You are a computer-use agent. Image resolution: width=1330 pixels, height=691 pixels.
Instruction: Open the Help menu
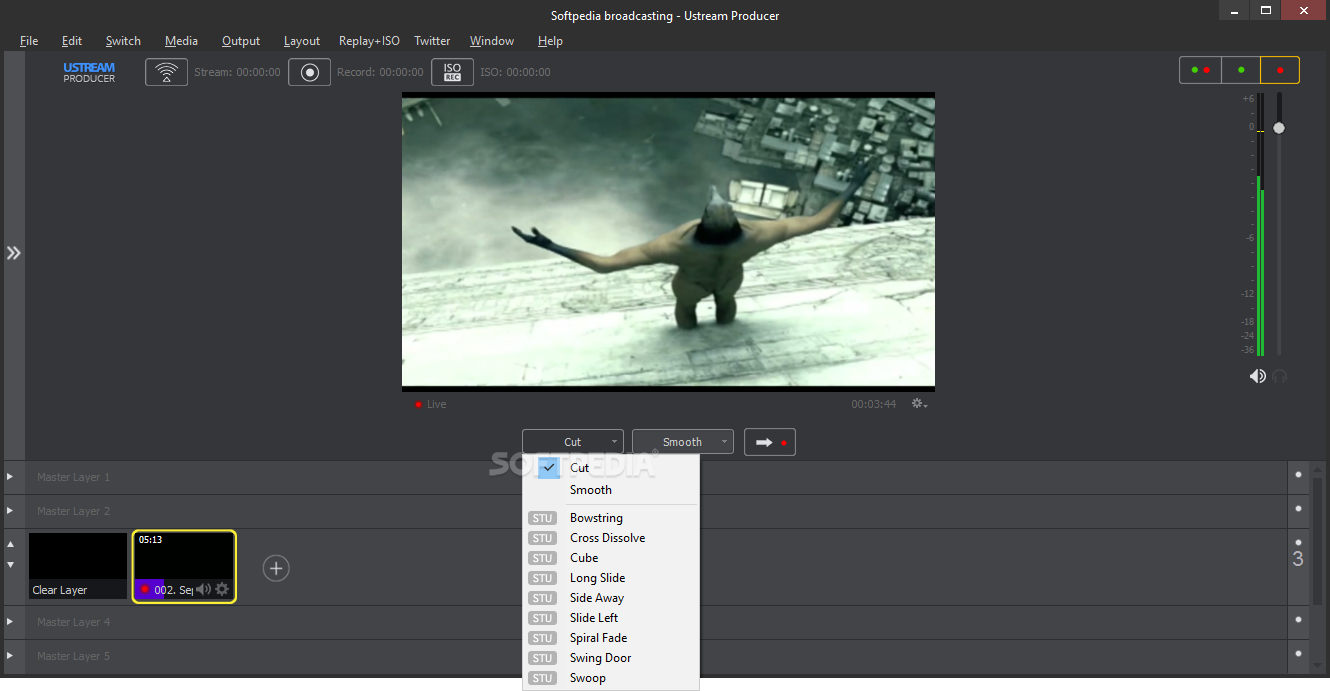(550, 41)
